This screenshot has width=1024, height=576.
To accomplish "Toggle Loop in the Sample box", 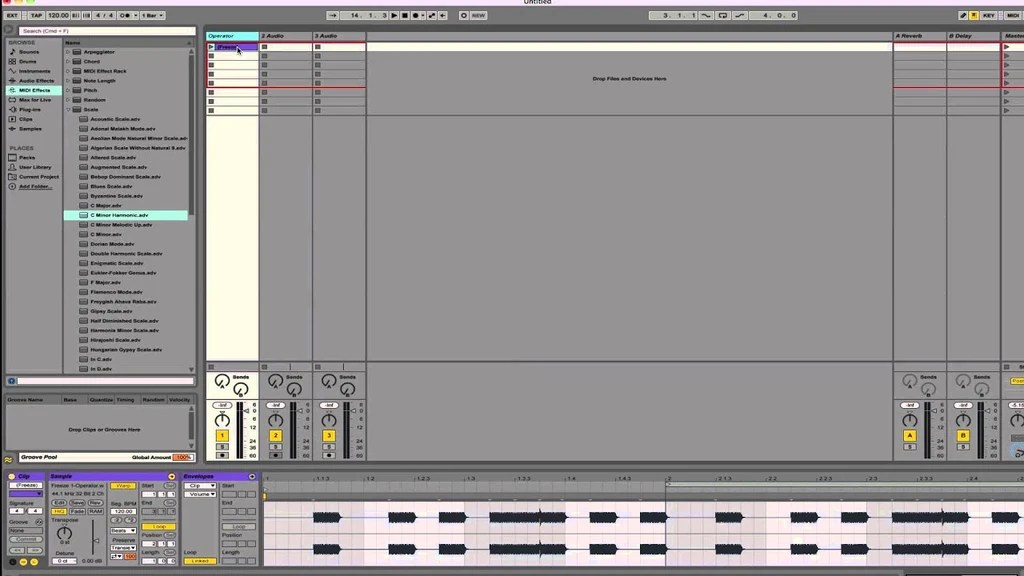I will coord(158,527).
